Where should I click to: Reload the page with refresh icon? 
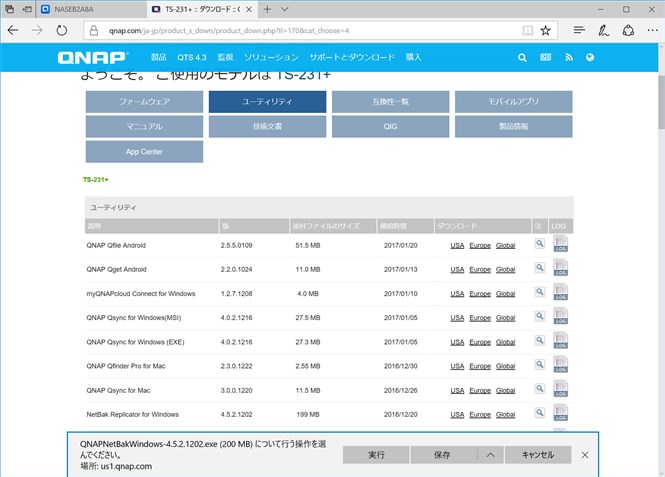pyautogui.click(x=62, y=30)
